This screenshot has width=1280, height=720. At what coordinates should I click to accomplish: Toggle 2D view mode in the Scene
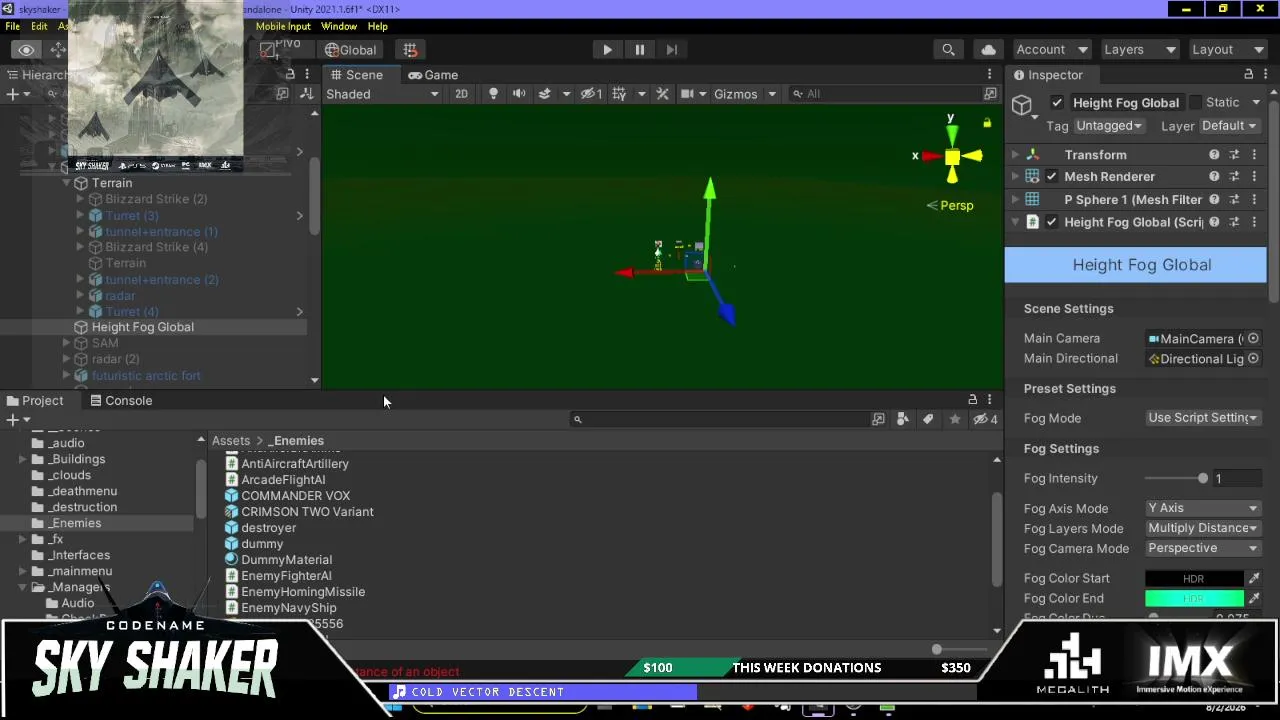[x=461, y=94]
